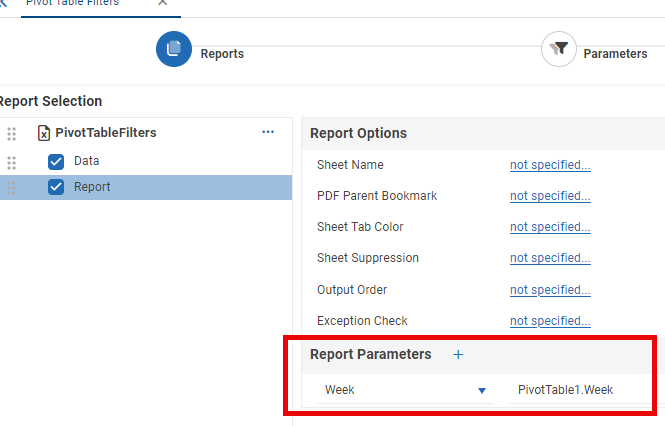Switch to the Parameters step label
Screen dimensions: 665x426
(615, 54)
